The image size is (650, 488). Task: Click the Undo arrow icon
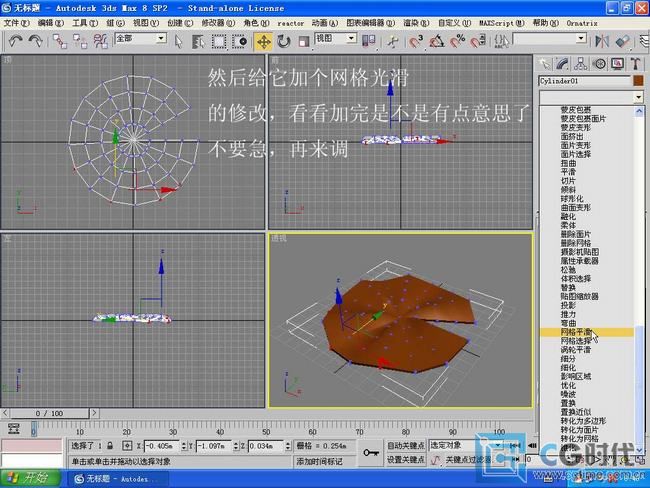click(16, 41)
